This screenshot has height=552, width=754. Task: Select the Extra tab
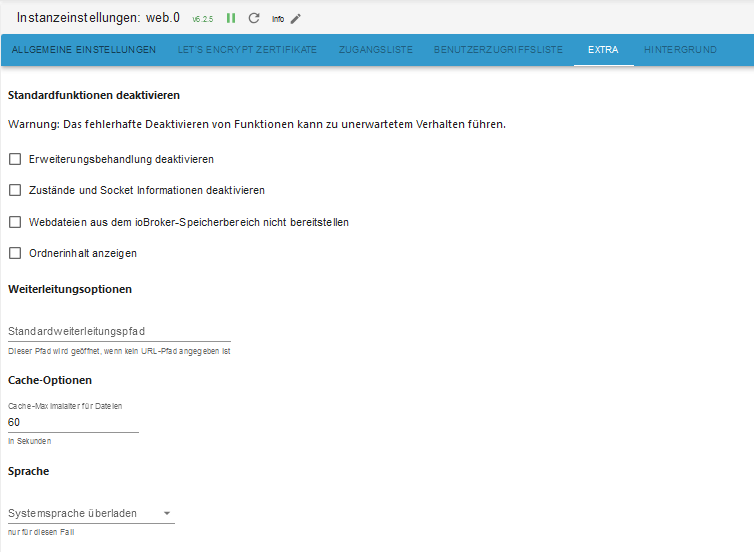[603, 50]
